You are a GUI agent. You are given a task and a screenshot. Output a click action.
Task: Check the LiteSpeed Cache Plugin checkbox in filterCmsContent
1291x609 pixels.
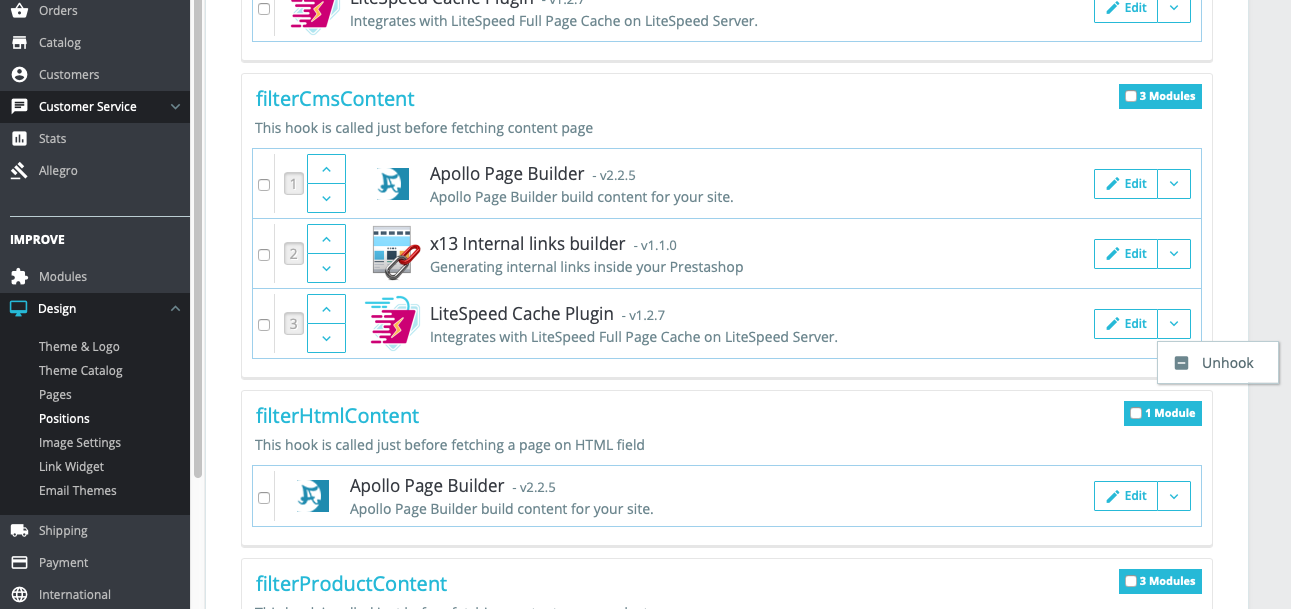(264, 325)
